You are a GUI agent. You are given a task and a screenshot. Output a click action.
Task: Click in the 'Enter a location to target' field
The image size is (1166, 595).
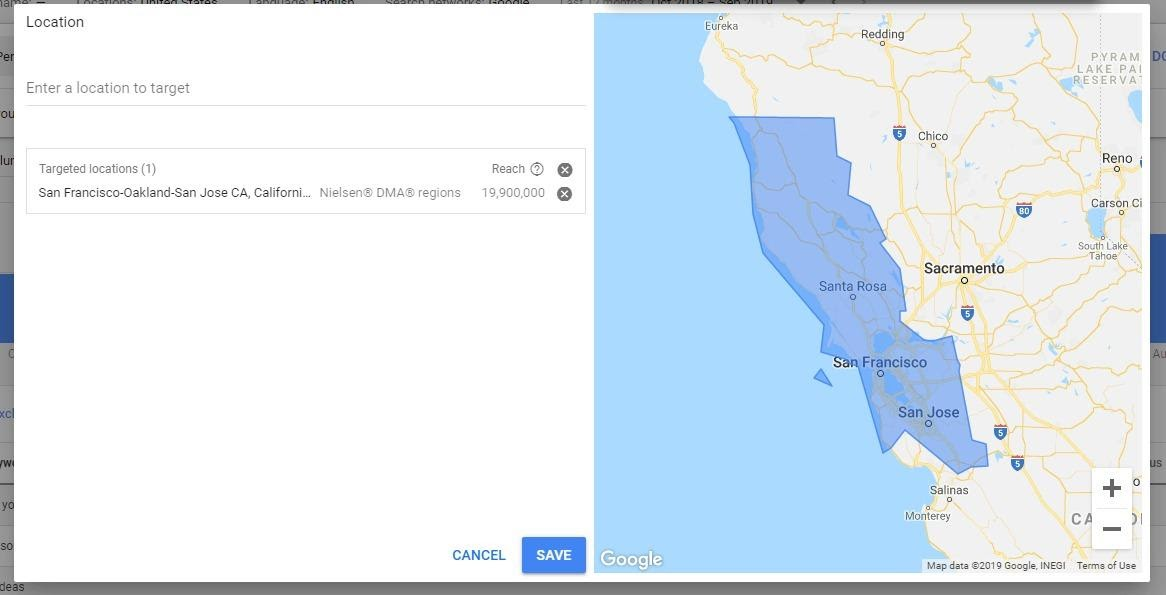coord(306,89)
